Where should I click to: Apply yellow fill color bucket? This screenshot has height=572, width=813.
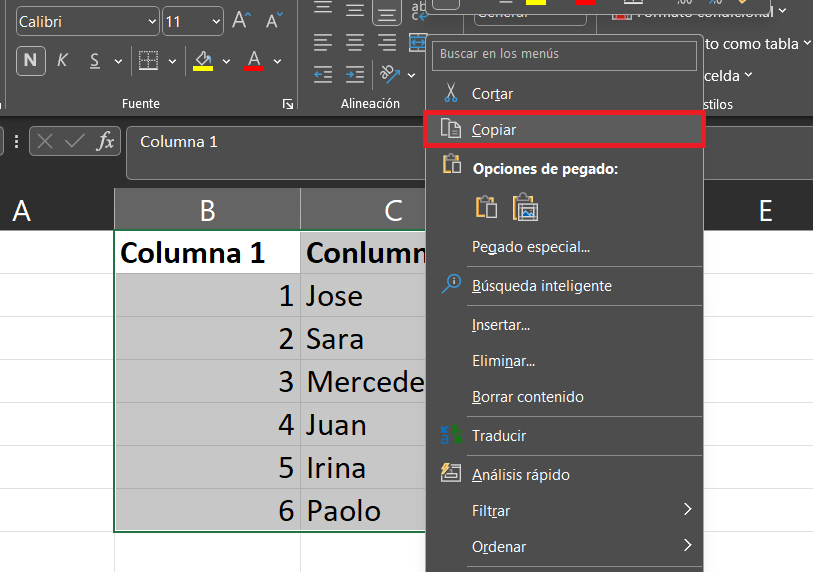click(x=203, y=61)
